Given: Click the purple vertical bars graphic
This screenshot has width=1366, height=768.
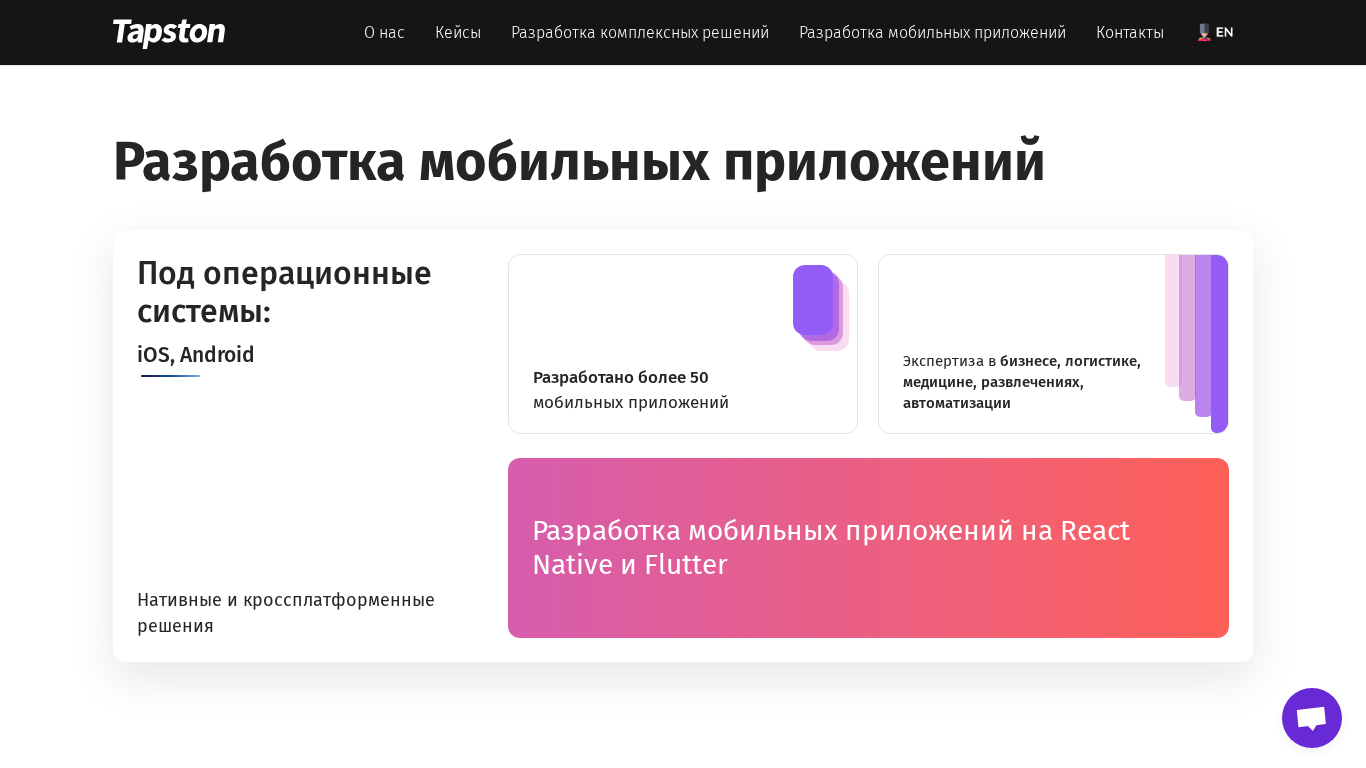Looking at the screenshot, I should point(1196,343).
